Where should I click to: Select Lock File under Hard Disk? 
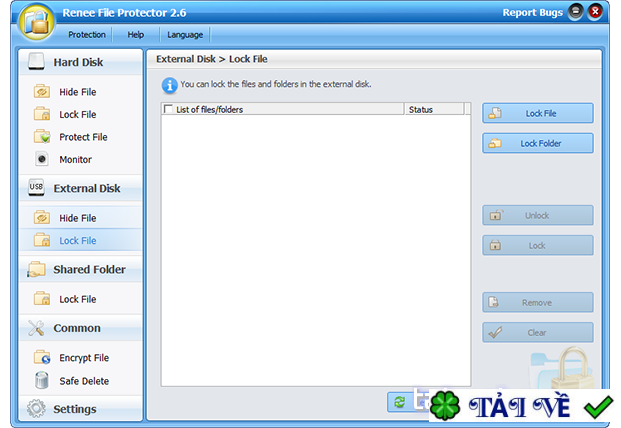[x=78, y=114]
